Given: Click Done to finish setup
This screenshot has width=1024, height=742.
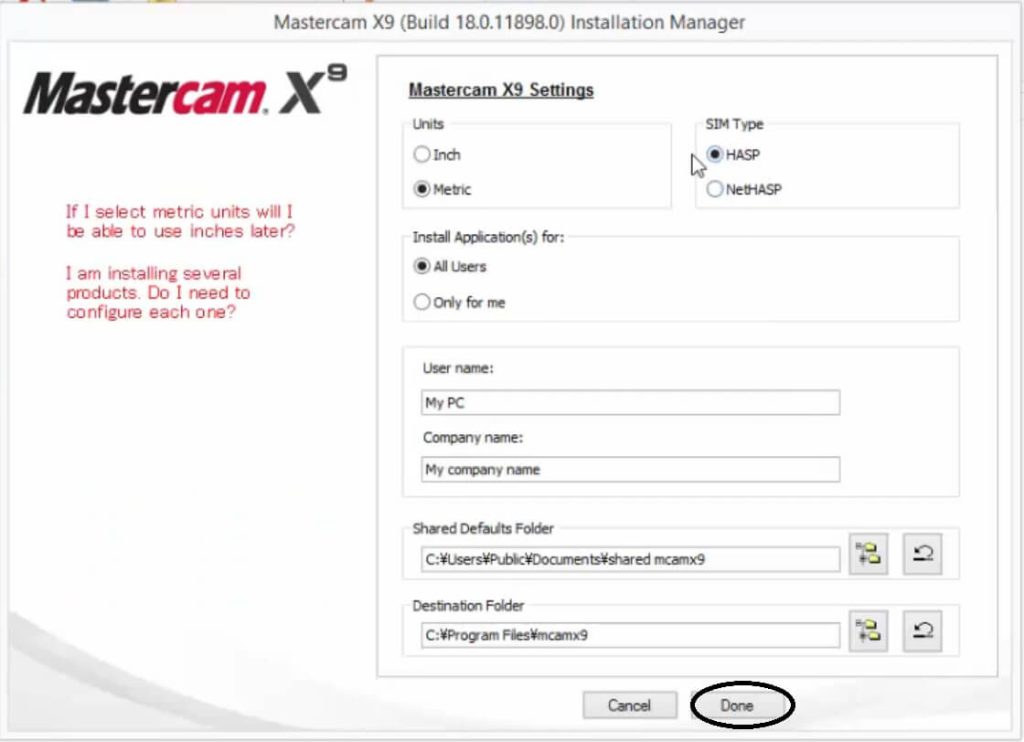Looking at the screenshot, I should (740, 705).
